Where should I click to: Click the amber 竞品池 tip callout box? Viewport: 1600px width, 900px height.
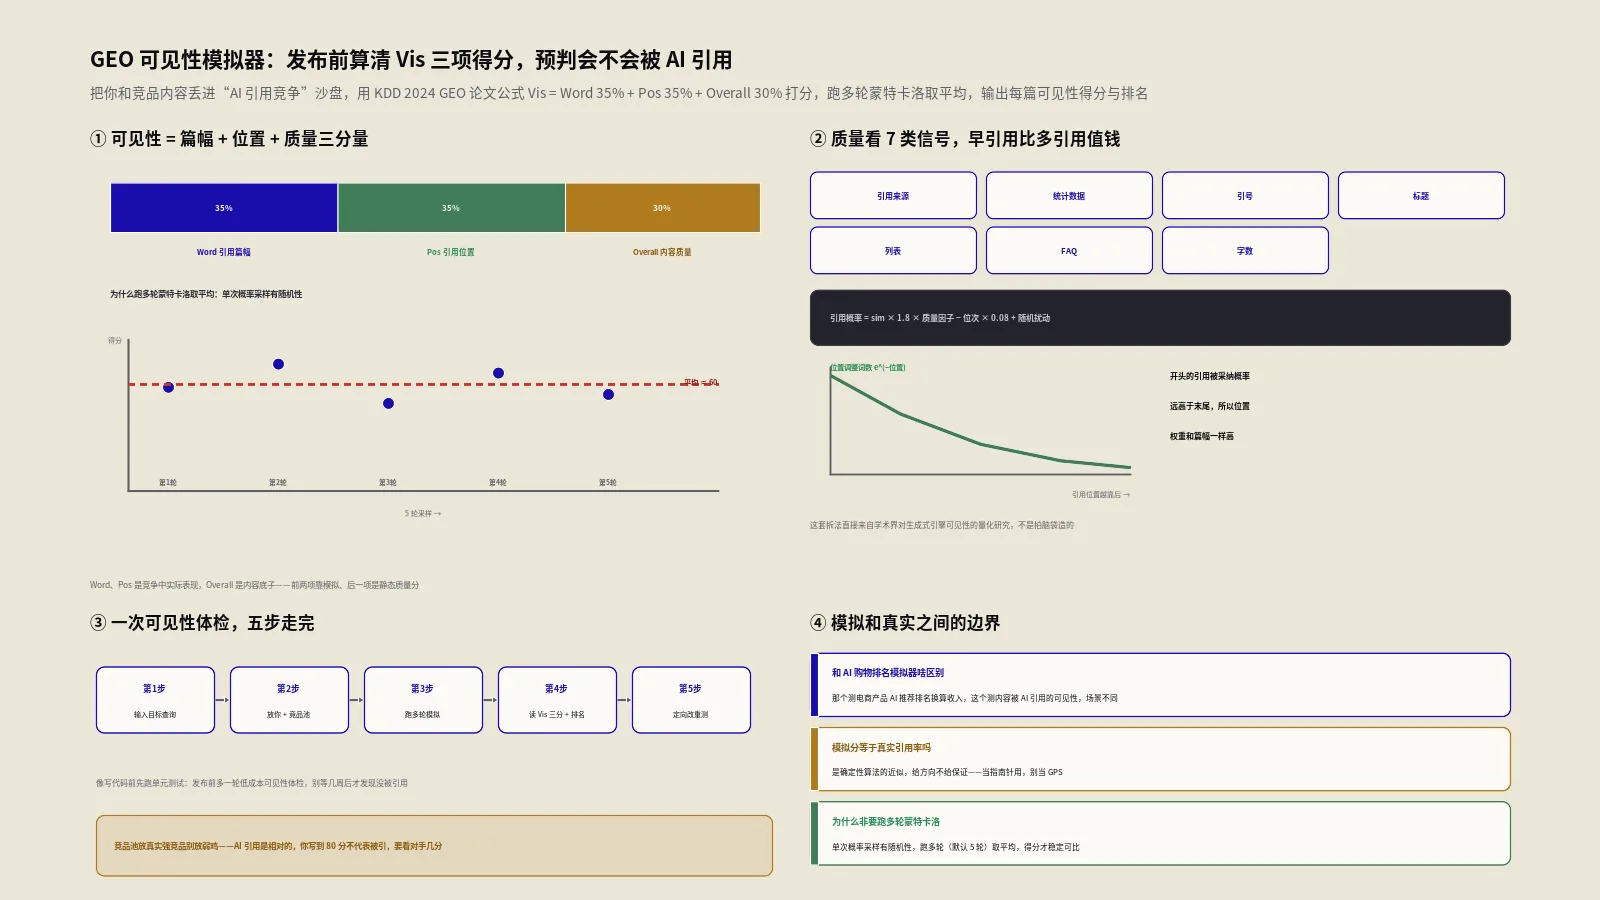pos(434,846)
